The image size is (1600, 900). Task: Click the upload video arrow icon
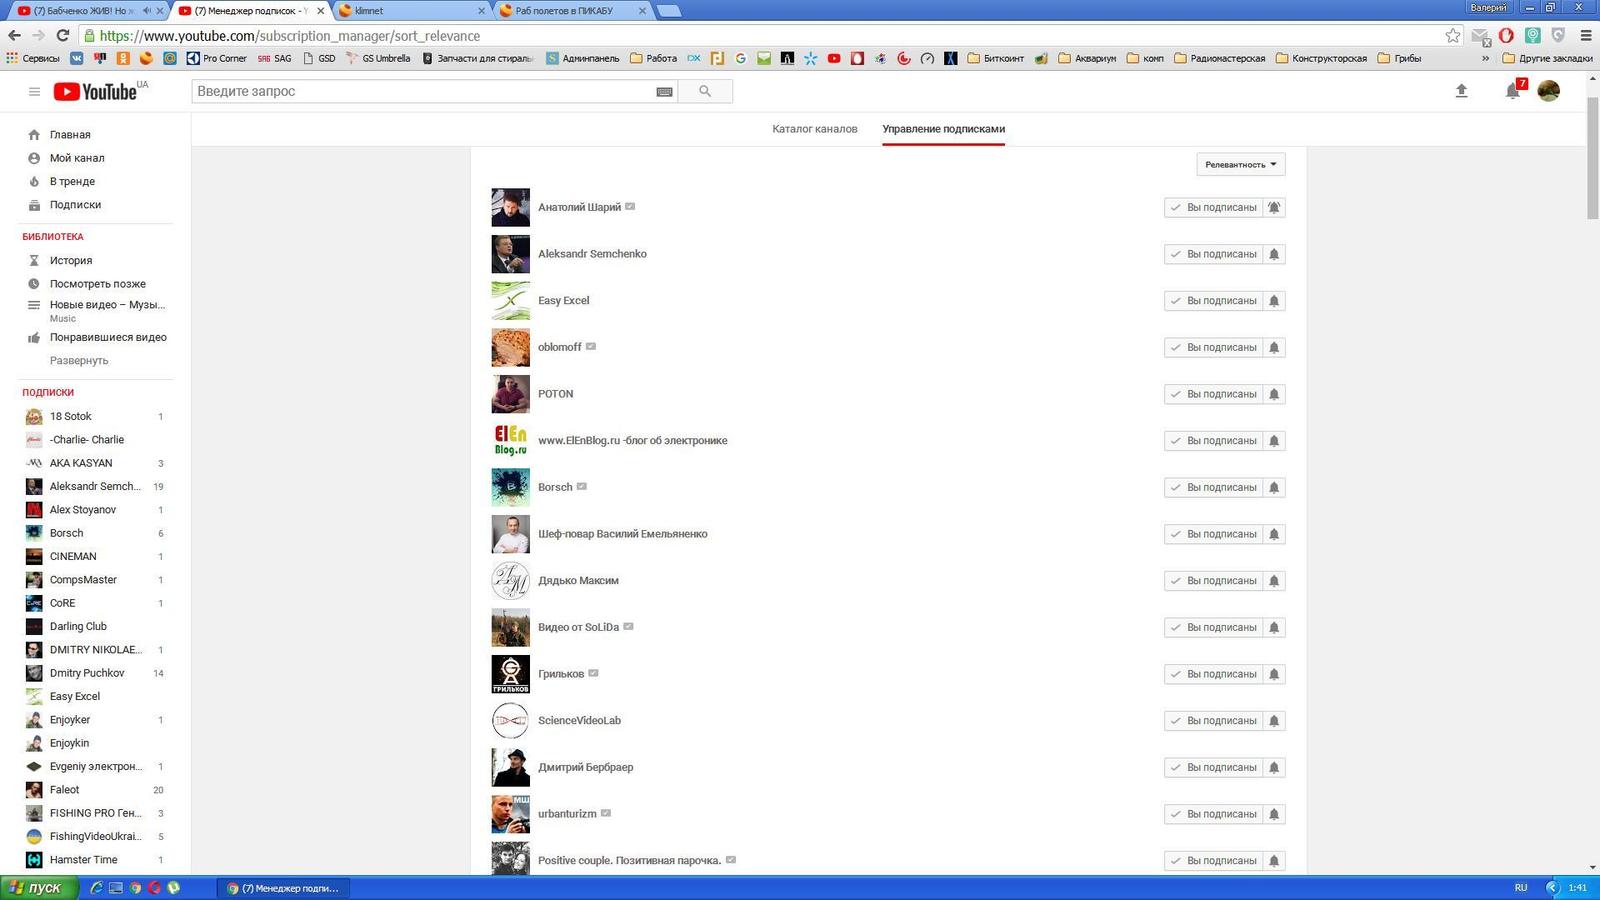(1461, 91)
